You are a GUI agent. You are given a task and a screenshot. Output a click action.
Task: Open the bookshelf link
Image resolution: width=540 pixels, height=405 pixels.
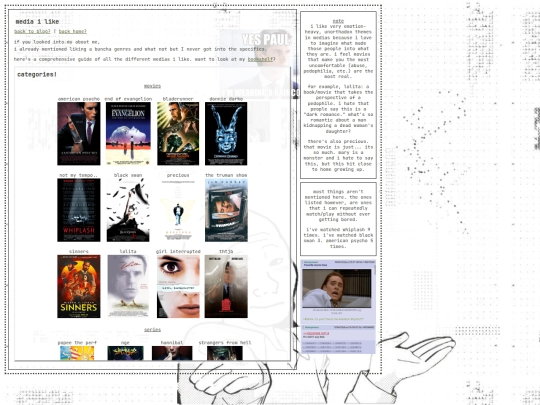260,59
